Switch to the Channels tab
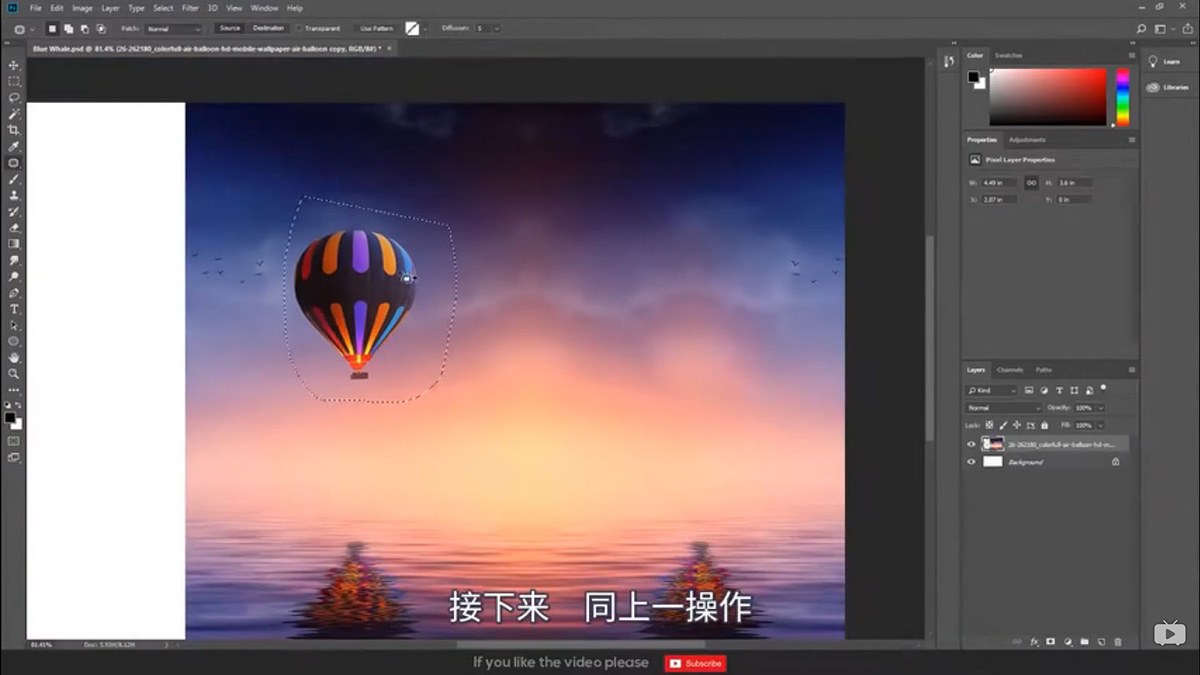 tap(1011, 370)
